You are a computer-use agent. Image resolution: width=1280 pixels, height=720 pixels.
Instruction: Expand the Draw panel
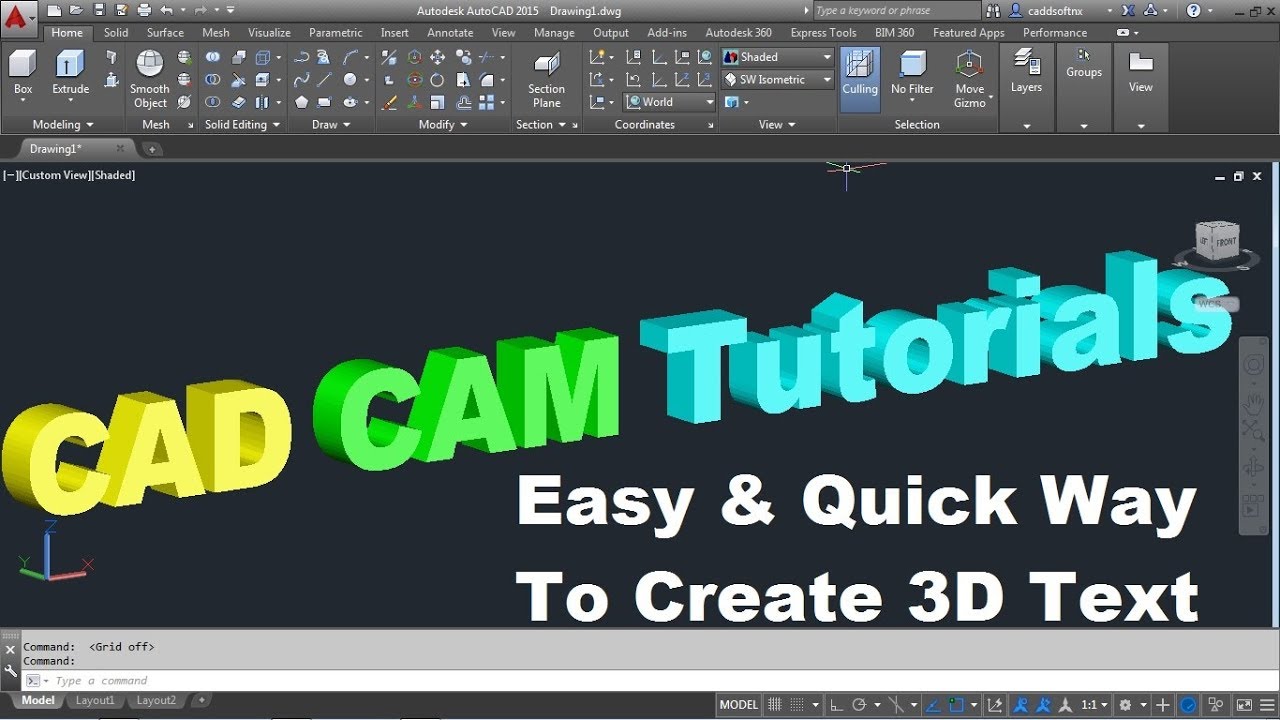point(331,125)
